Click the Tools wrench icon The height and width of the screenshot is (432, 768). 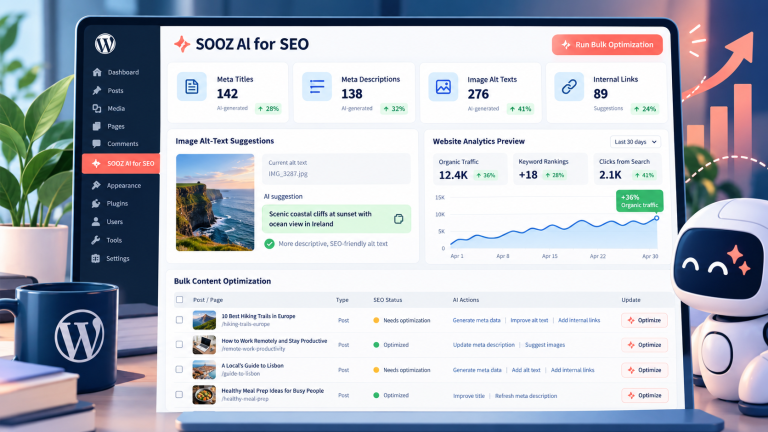96,240
